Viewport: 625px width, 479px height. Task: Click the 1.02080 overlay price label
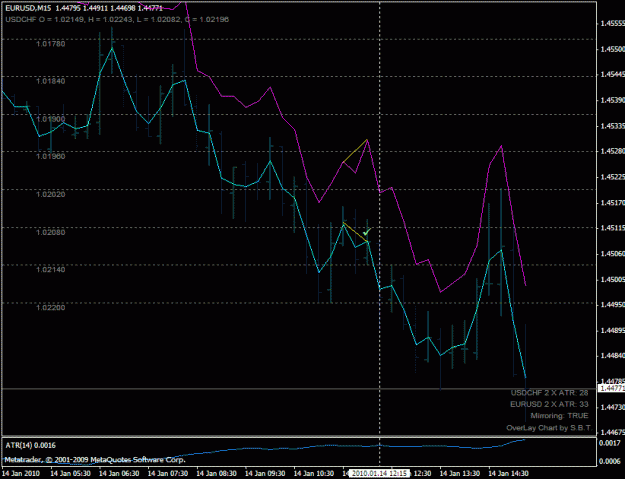(x=51, y=232)
